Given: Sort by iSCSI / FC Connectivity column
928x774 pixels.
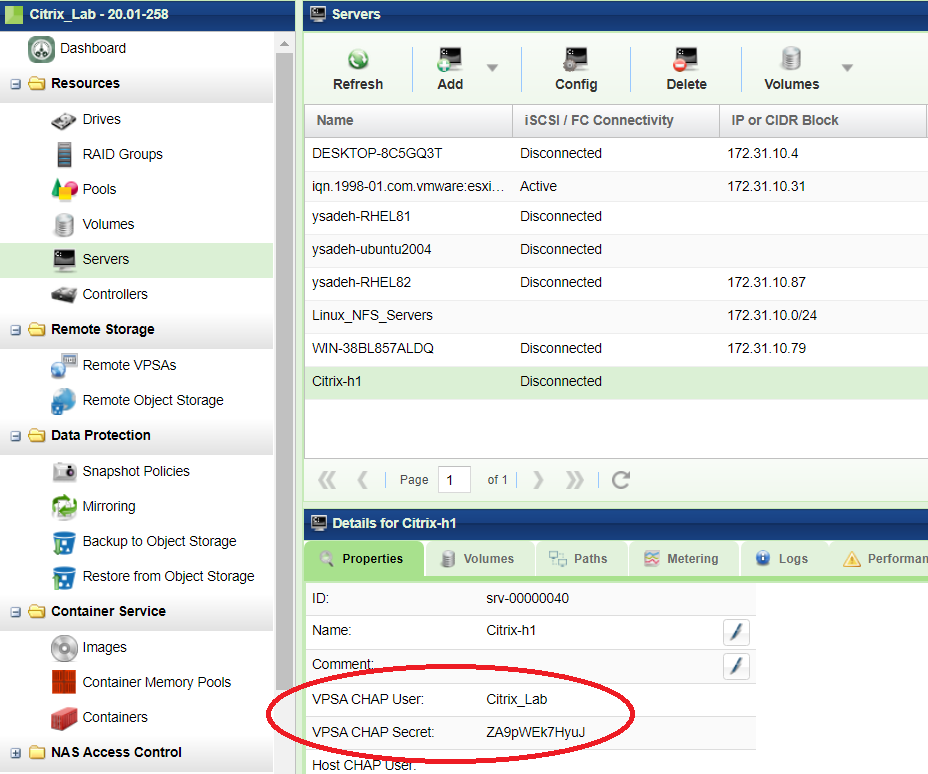Looking at the screenshot, I should [x=616, y=121].
